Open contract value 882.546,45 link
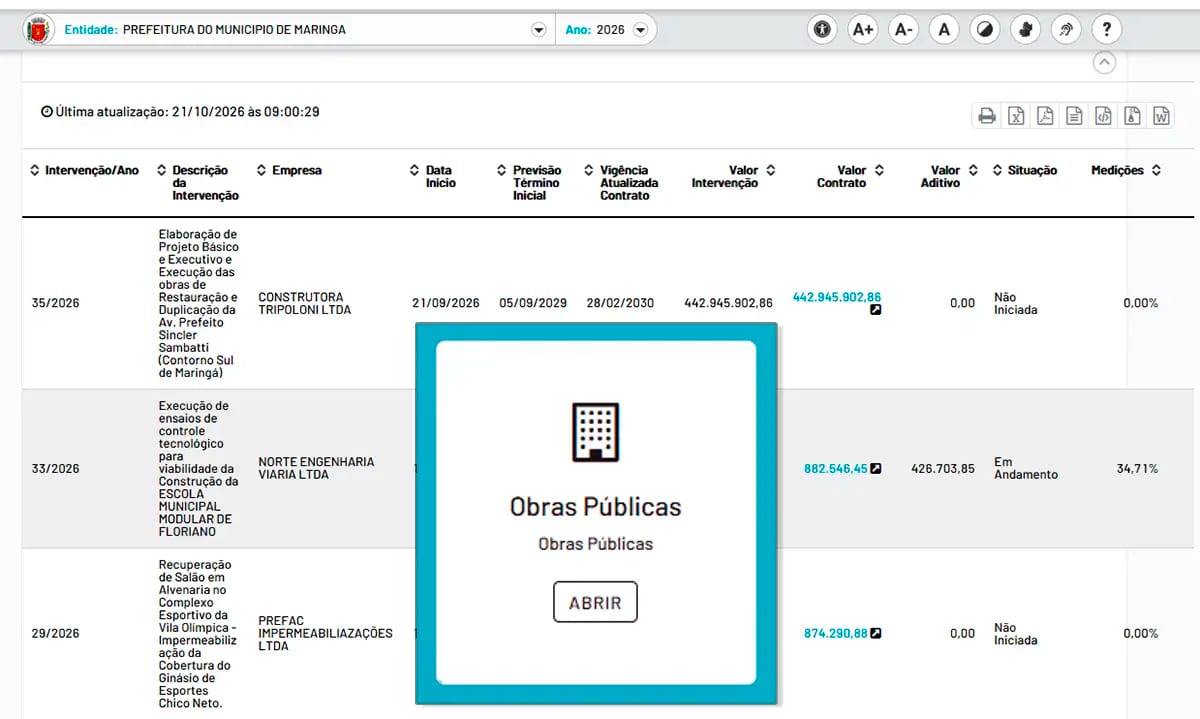This screenshot has width=1200, height=719. click(836, 468)
